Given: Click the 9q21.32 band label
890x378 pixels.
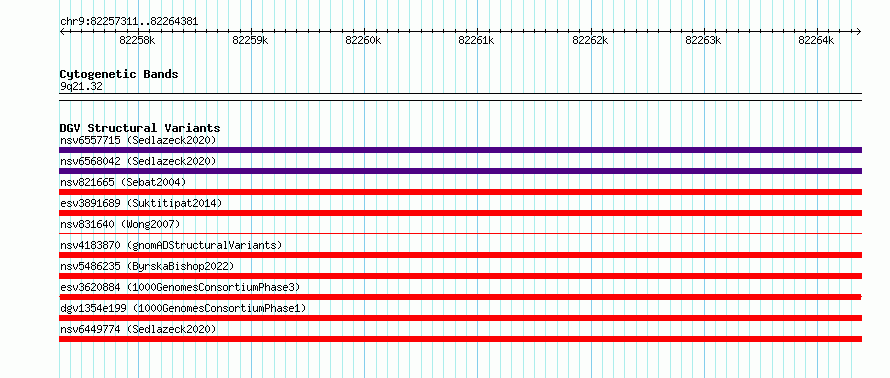Looking at the screenshot, I should pos(81,87).
